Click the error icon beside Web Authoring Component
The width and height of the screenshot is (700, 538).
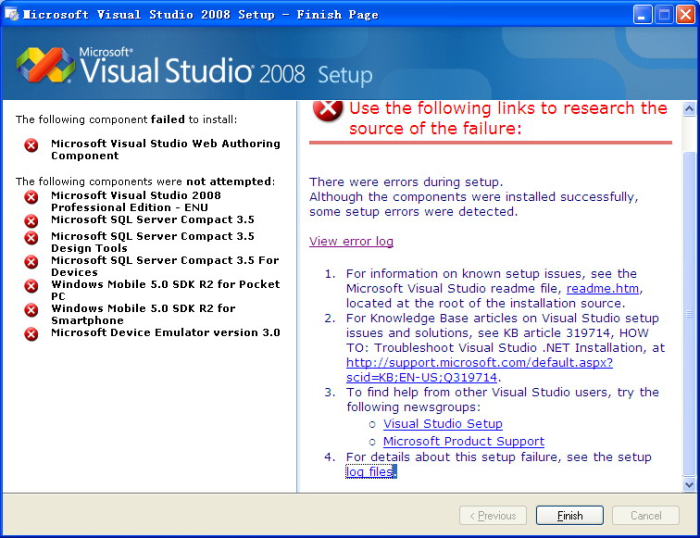31,145
